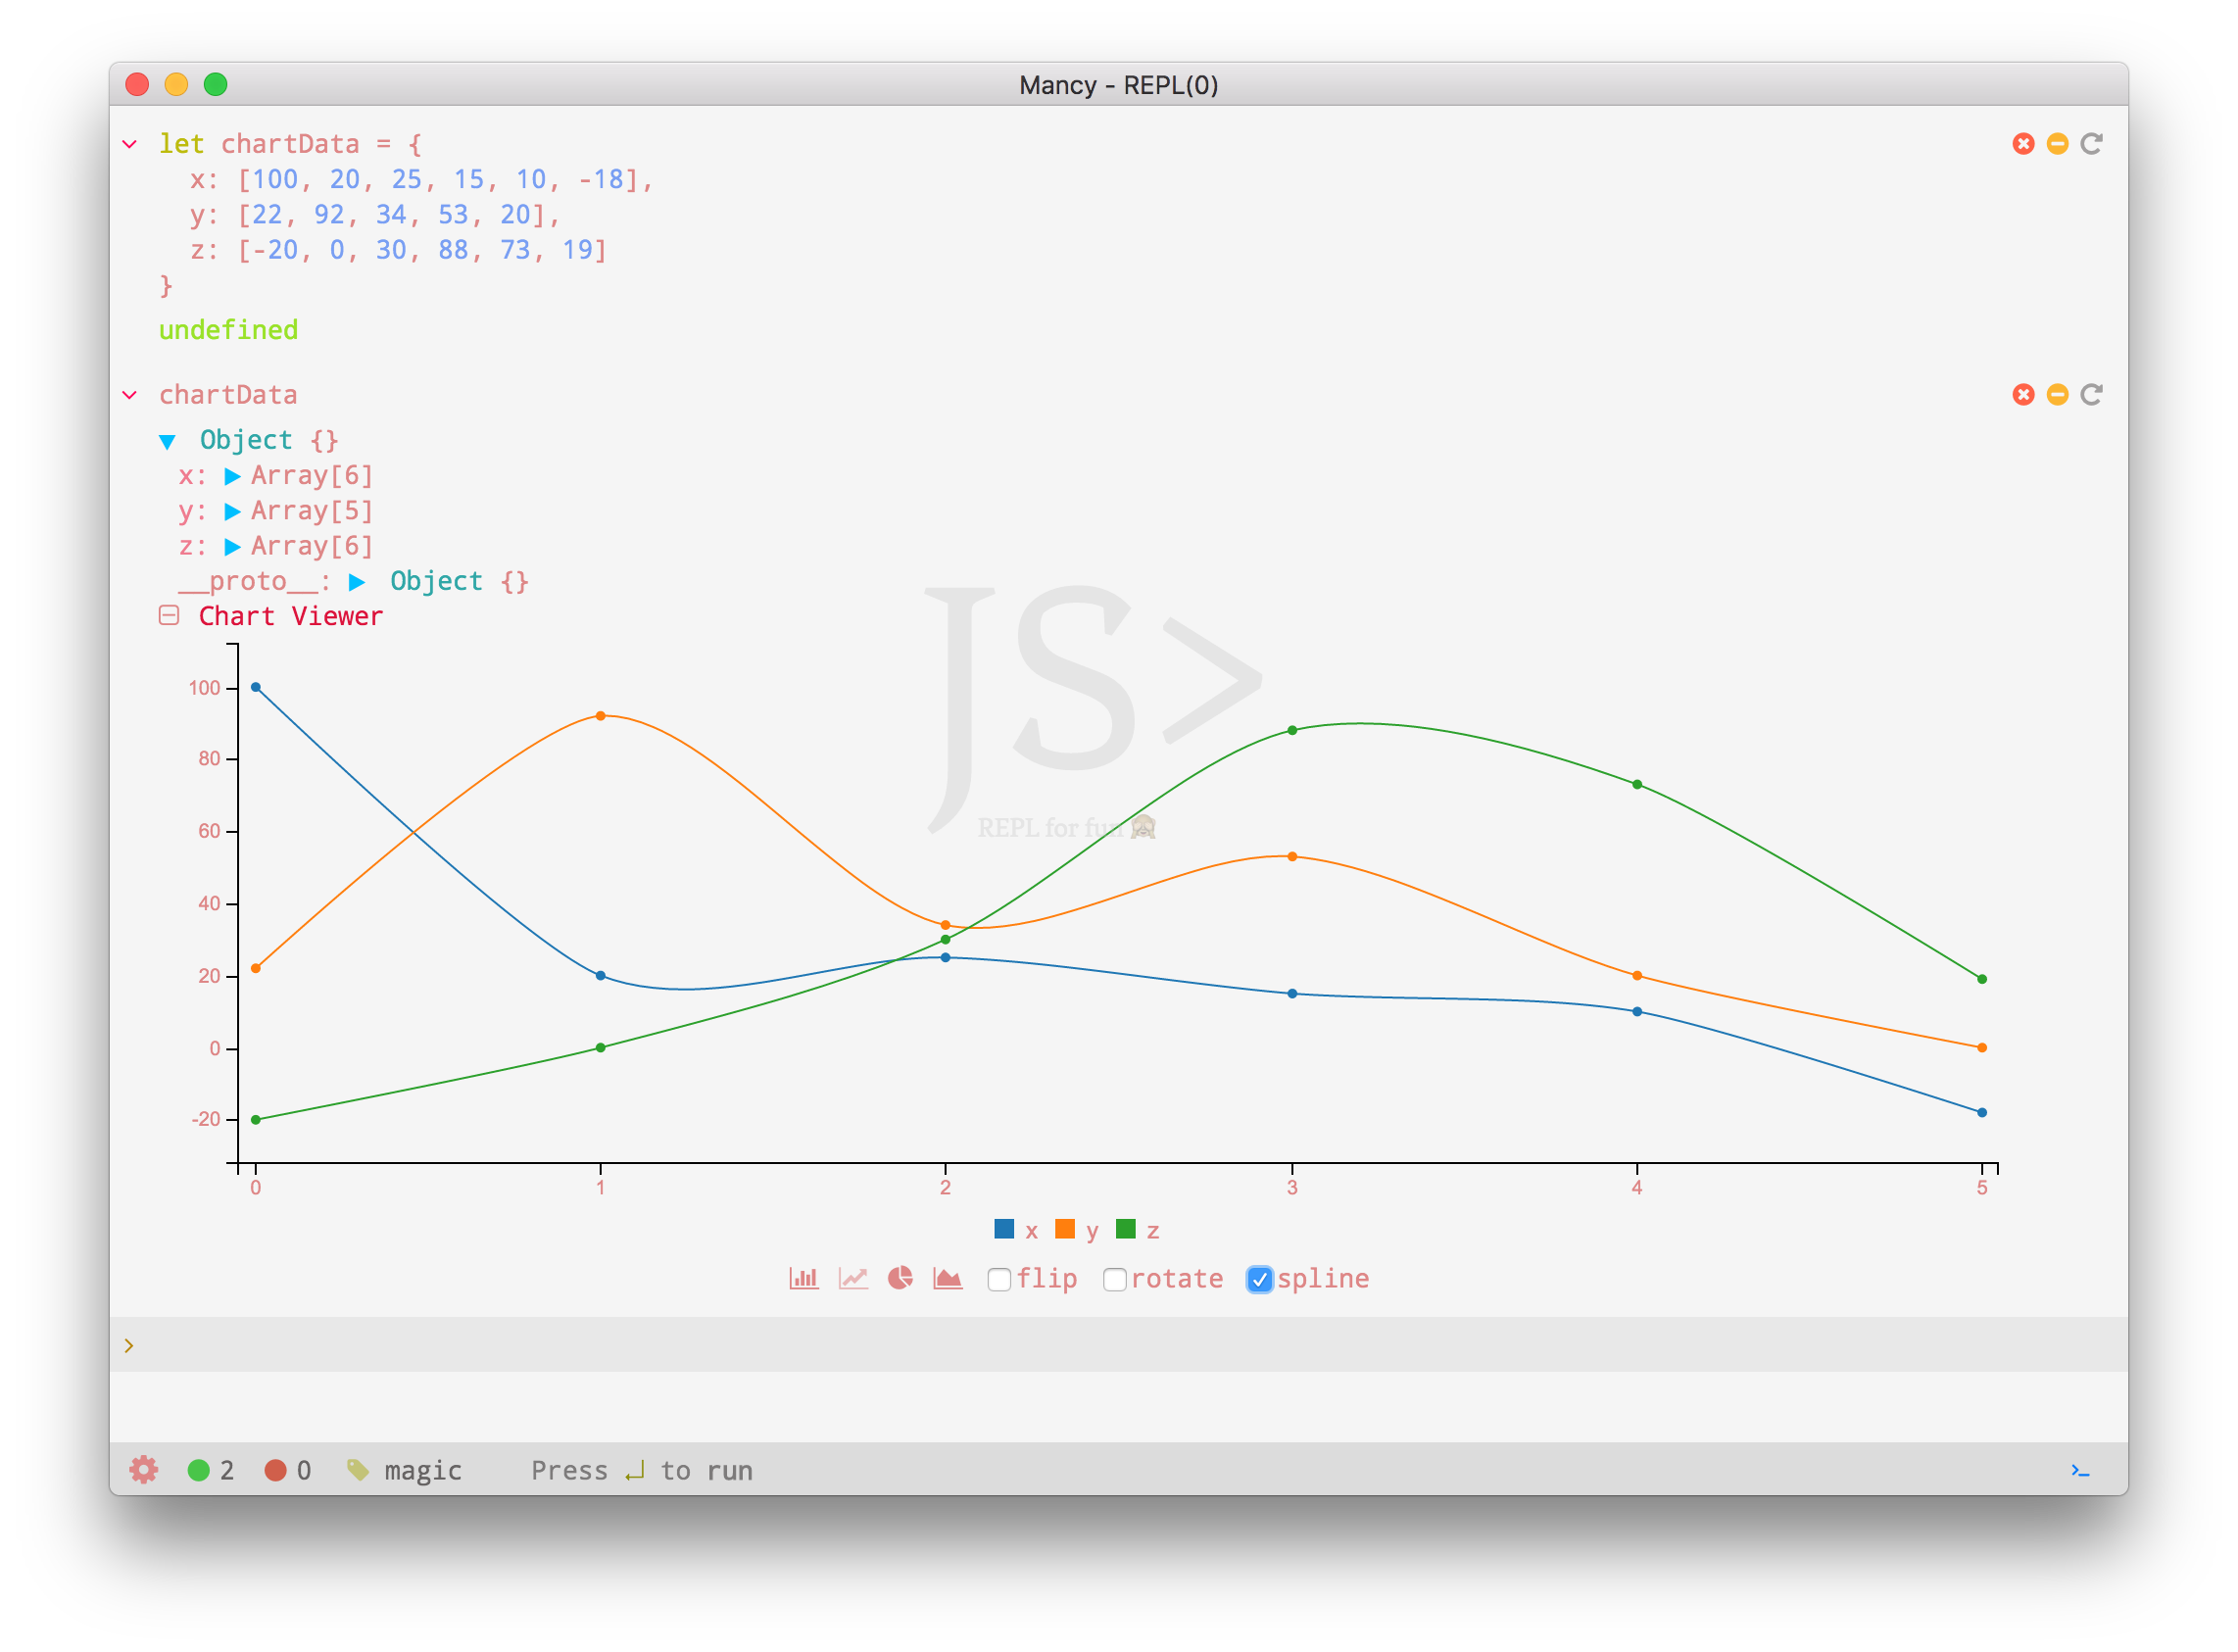Choose the area chart icon
Image resolution: width=2238 pixels, height=1652 pixels.
coord(947,1278)
